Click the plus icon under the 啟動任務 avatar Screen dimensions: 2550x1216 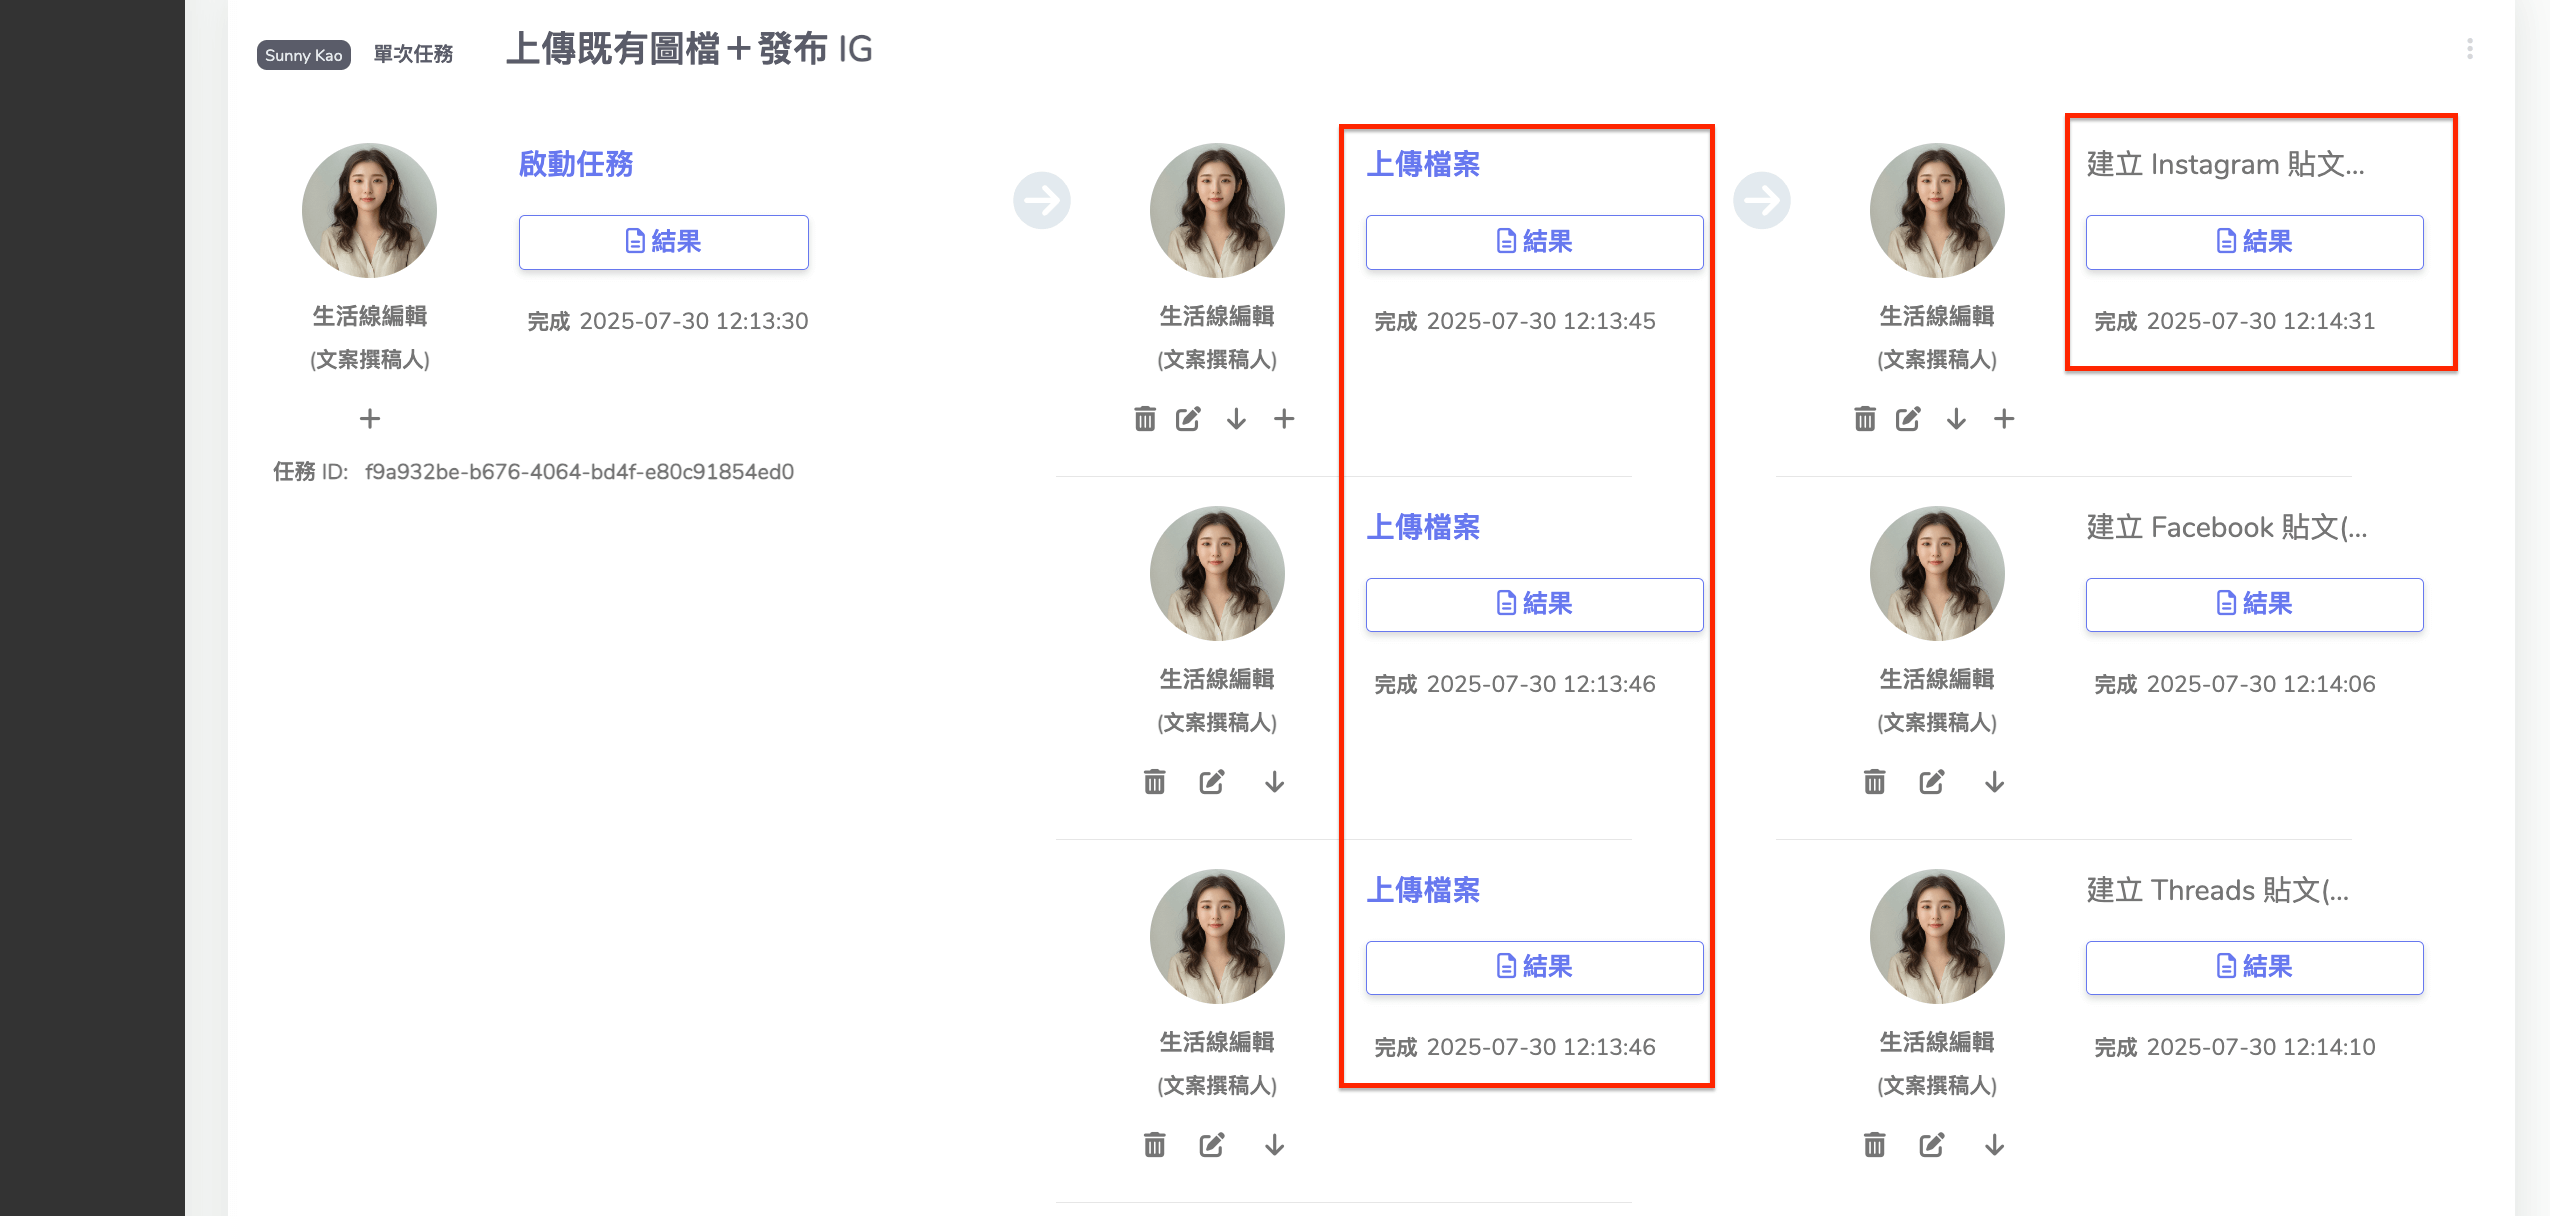click(x=370, y=419)
